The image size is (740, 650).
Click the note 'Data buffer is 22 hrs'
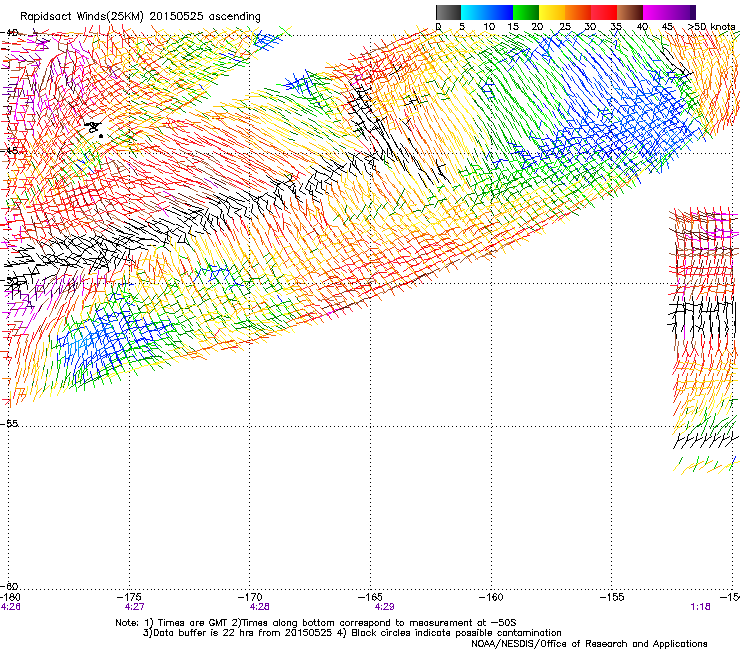tap(203, 633)
